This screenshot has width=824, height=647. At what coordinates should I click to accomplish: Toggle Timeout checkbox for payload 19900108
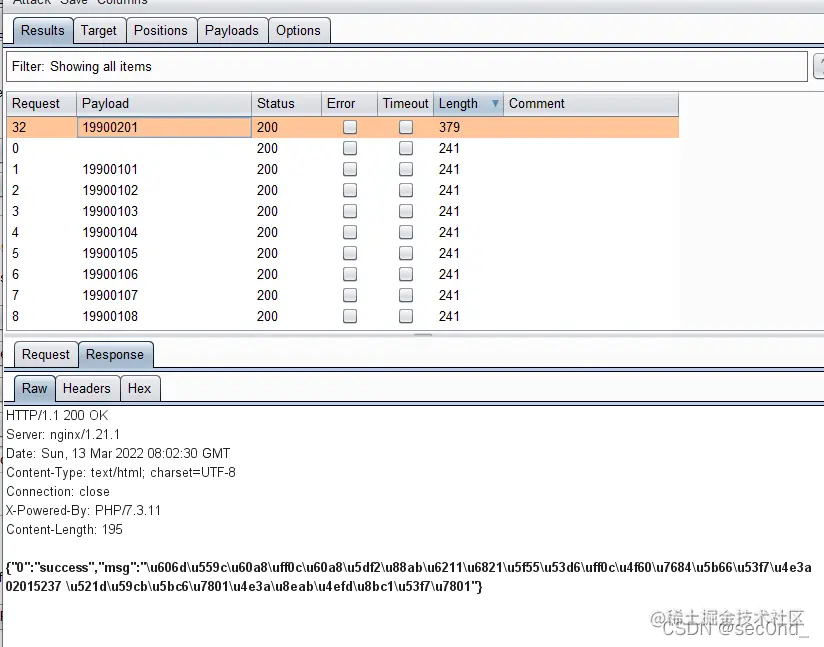coord(406,316)
